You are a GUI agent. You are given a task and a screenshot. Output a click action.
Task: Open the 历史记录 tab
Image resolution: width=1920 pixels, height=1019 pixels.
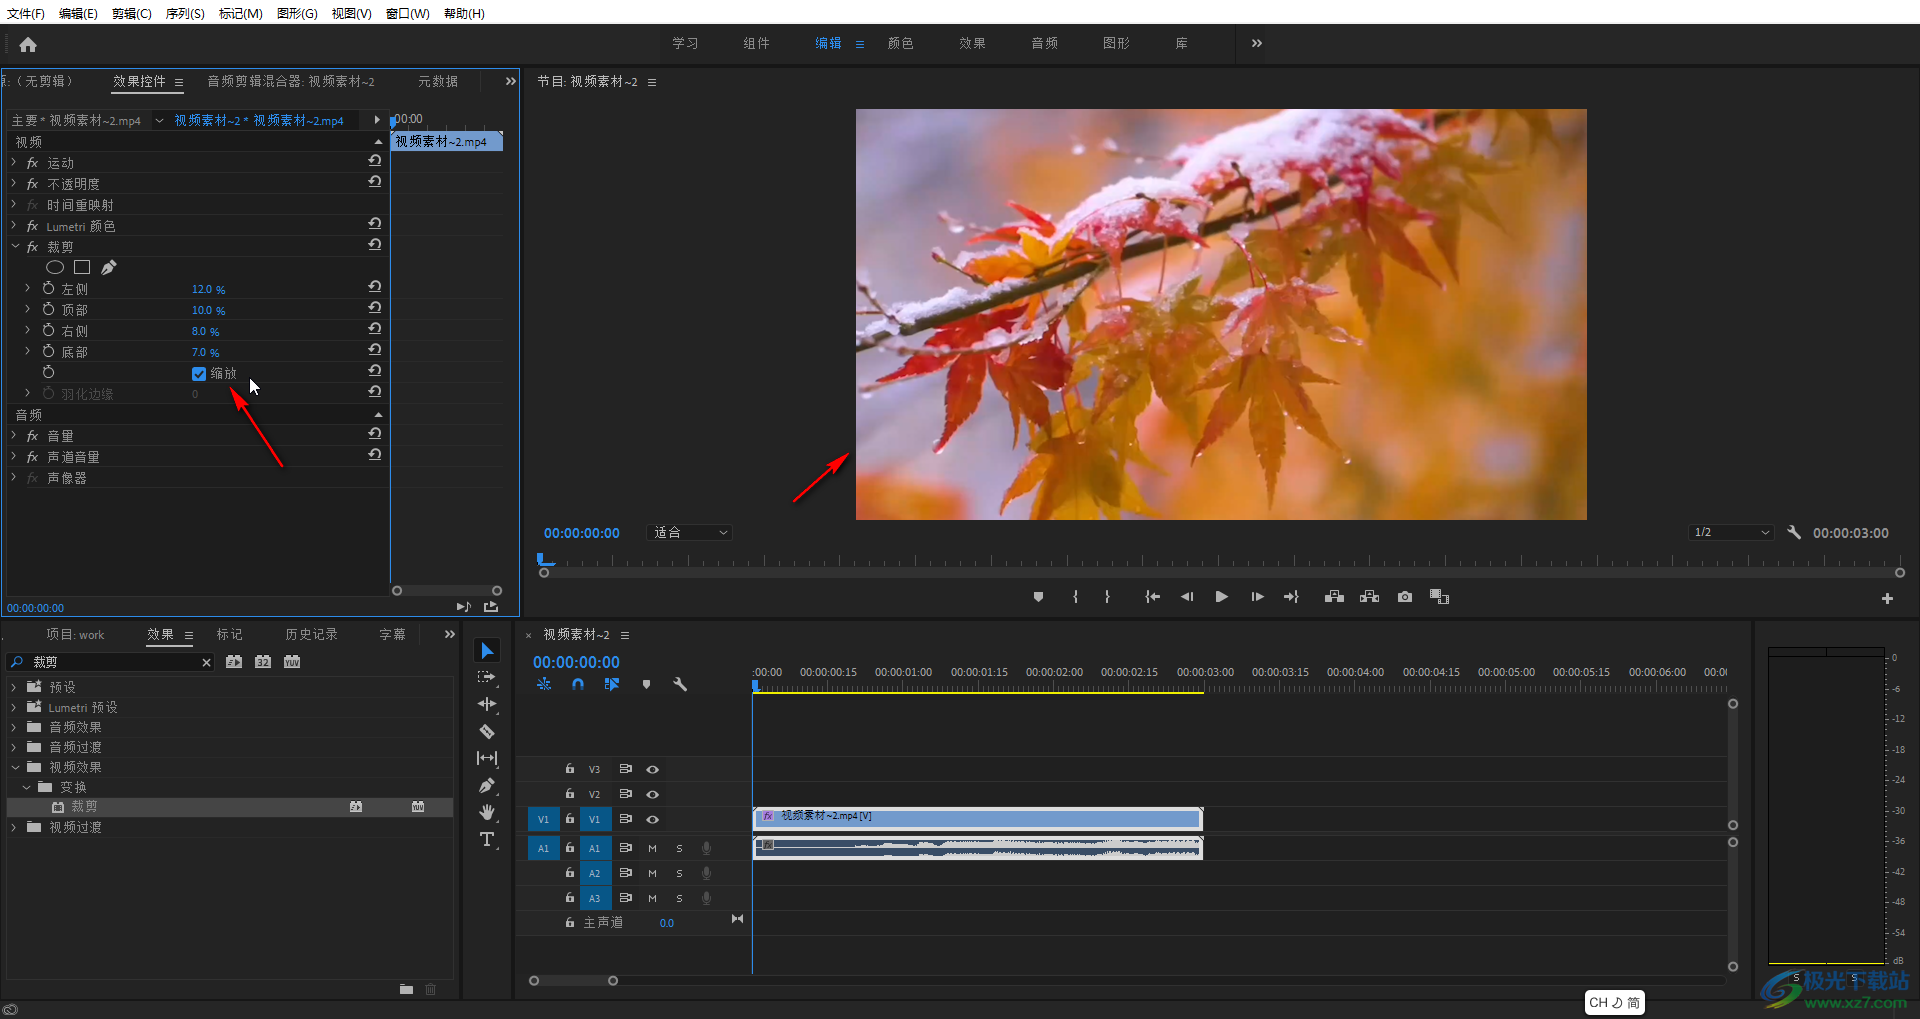[x=311, y=634]
